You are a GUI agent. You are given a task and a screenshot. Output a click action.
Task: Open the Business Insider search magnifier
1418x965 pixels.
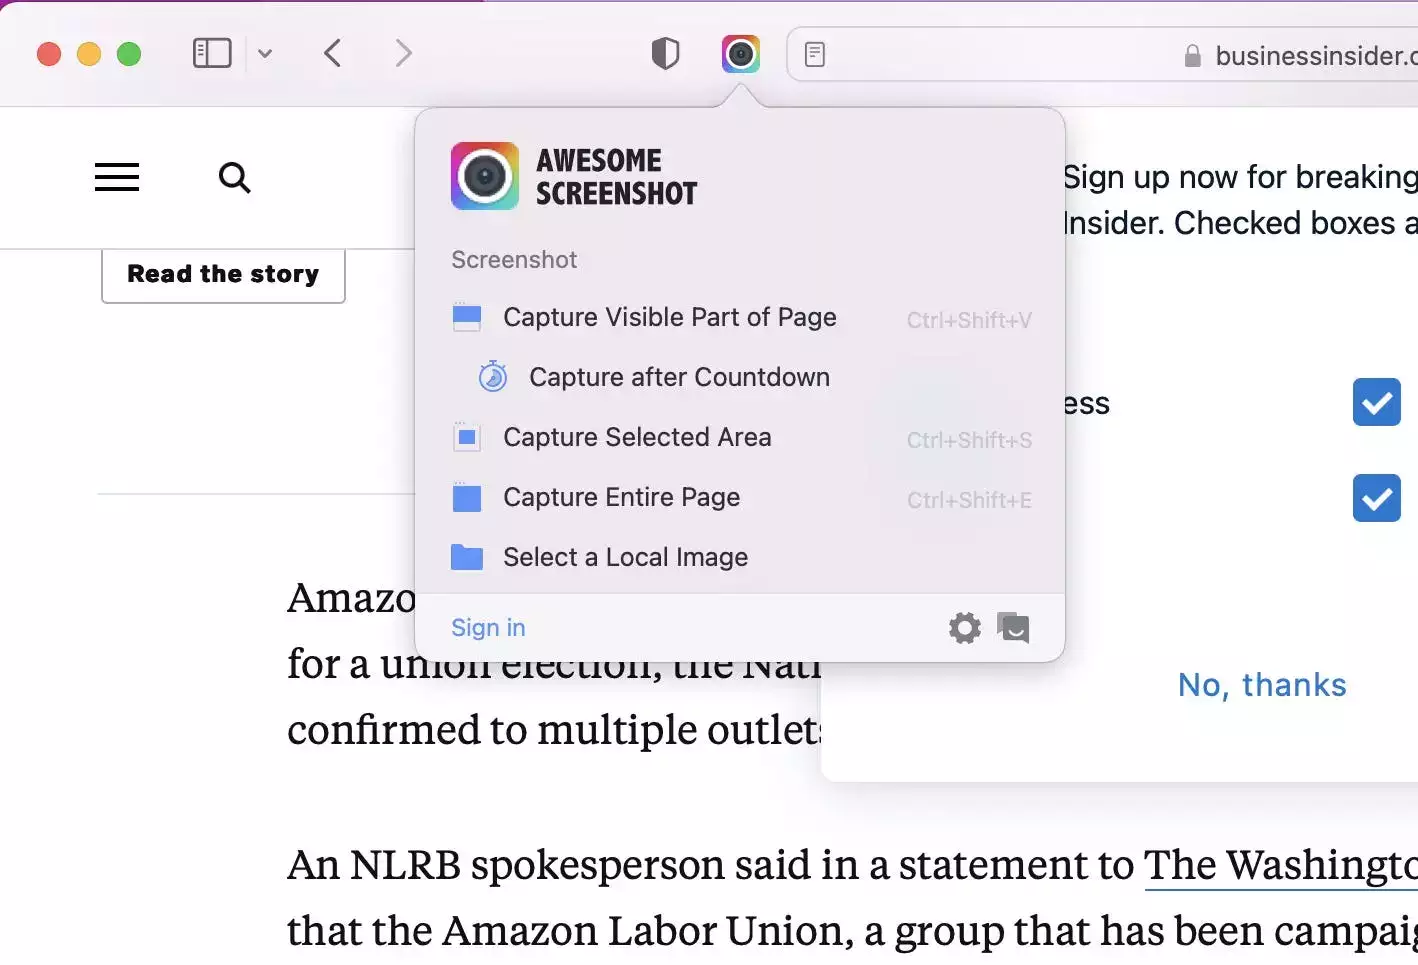[x=234, y=178]
